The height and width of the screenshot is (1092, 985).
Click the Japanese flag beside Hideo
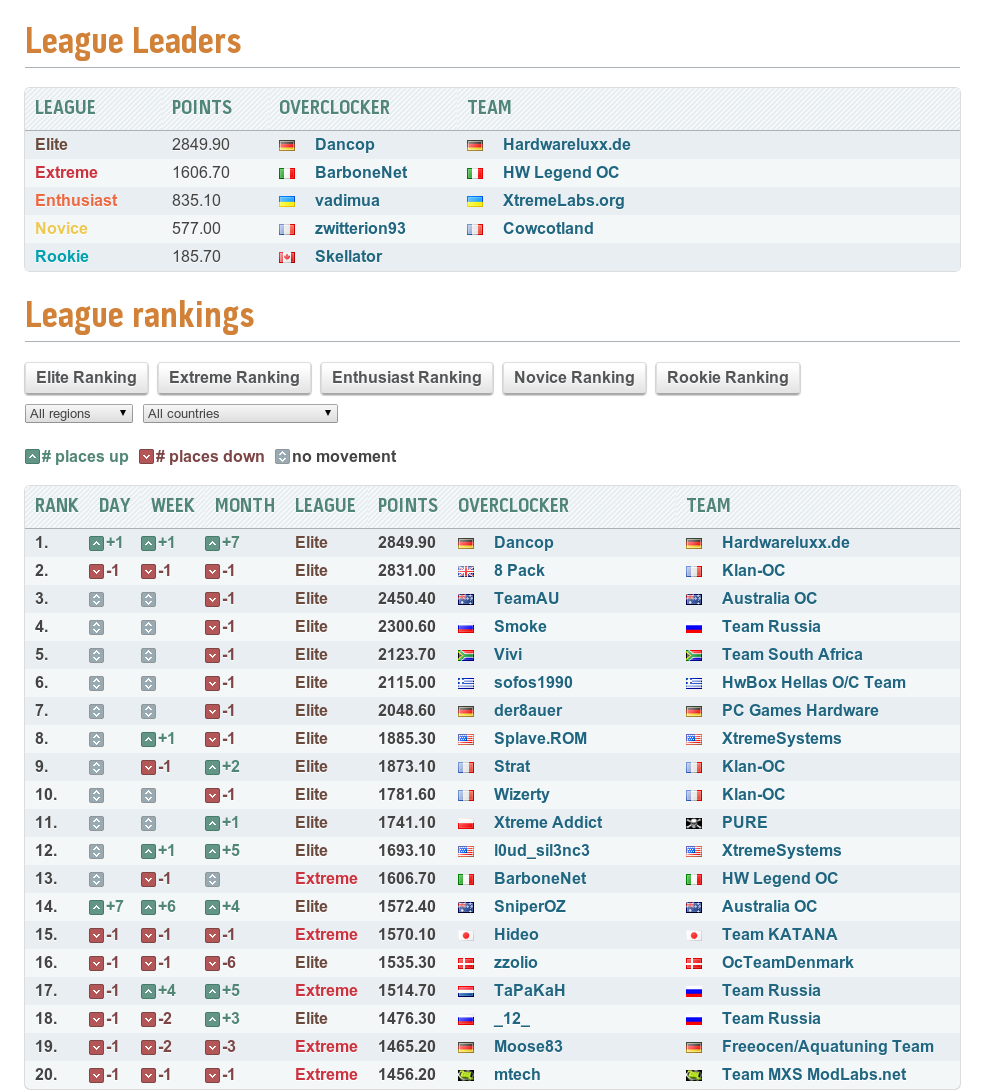click(x=466, y=935)
